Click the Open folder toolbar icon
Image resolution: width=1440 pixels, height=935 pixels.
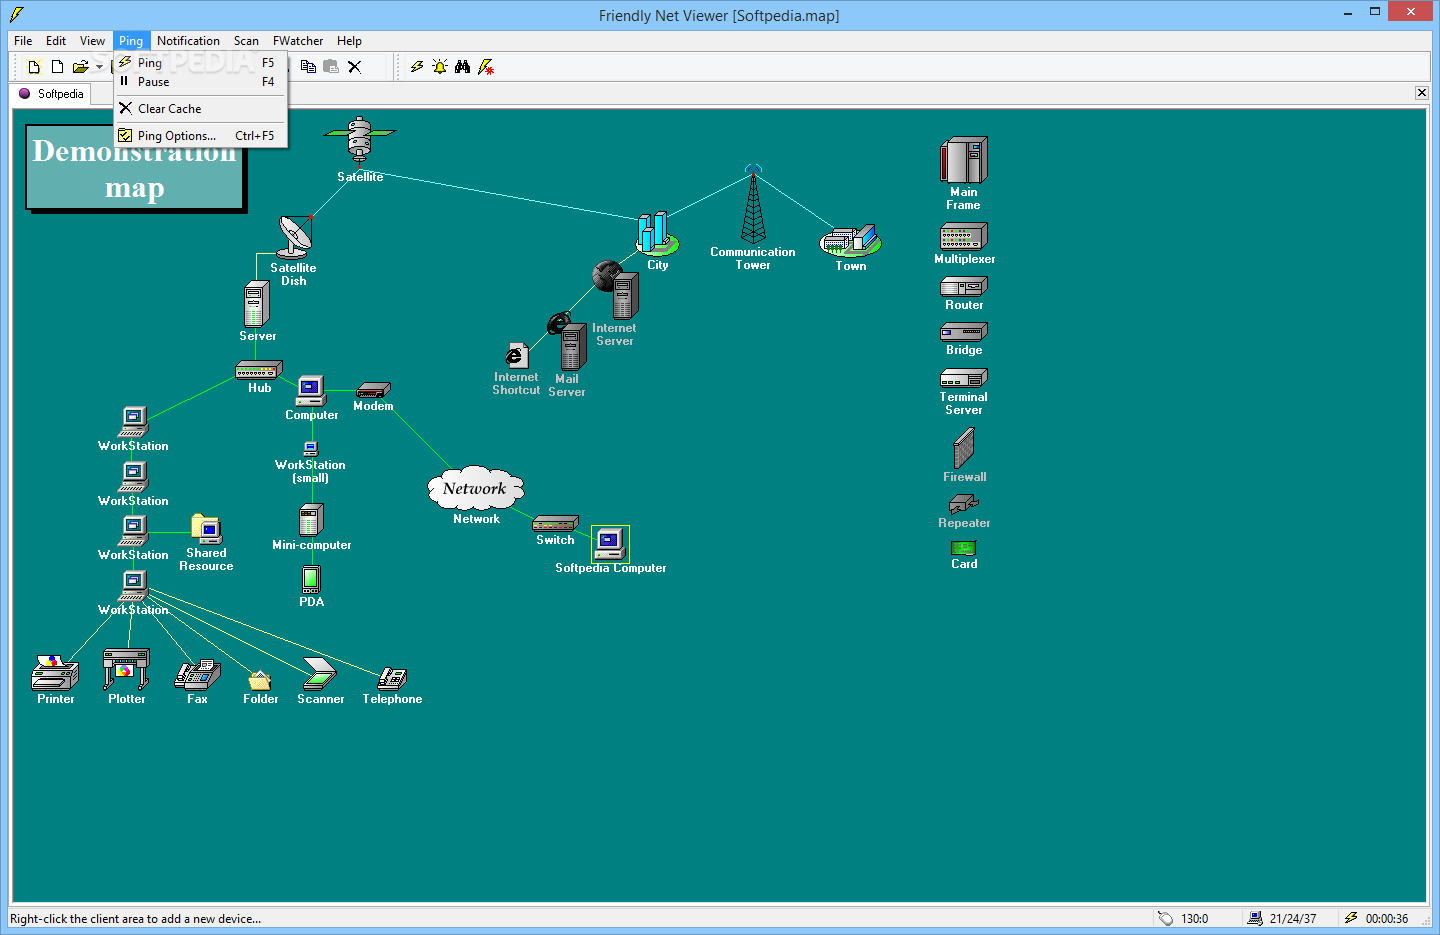(x=80, y=67)
